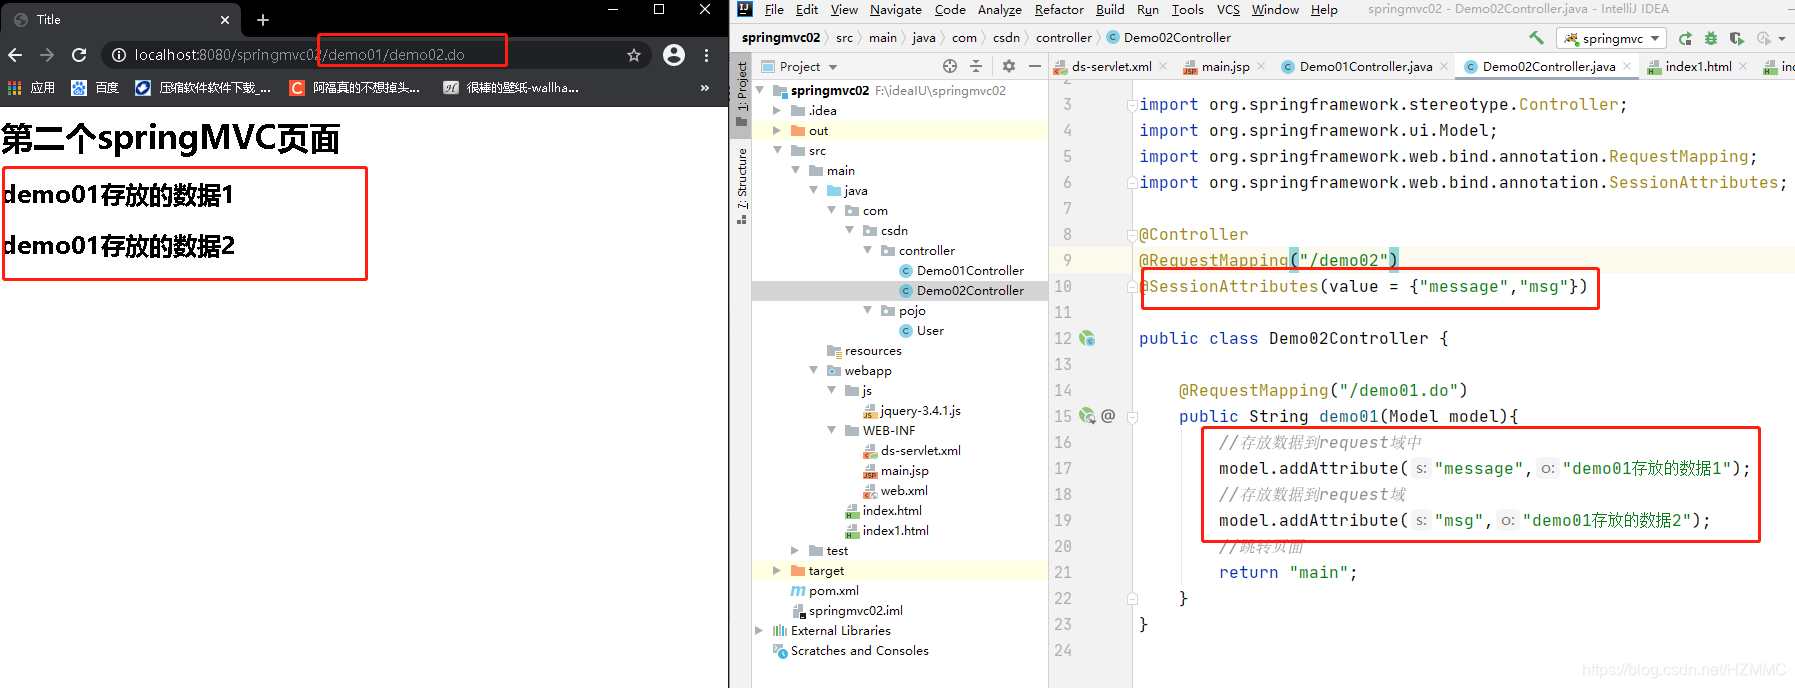Viewport: 1795px width, 688px height.
Task: Open the File menu in IntelliJ
Action: [x=774, y=10]
